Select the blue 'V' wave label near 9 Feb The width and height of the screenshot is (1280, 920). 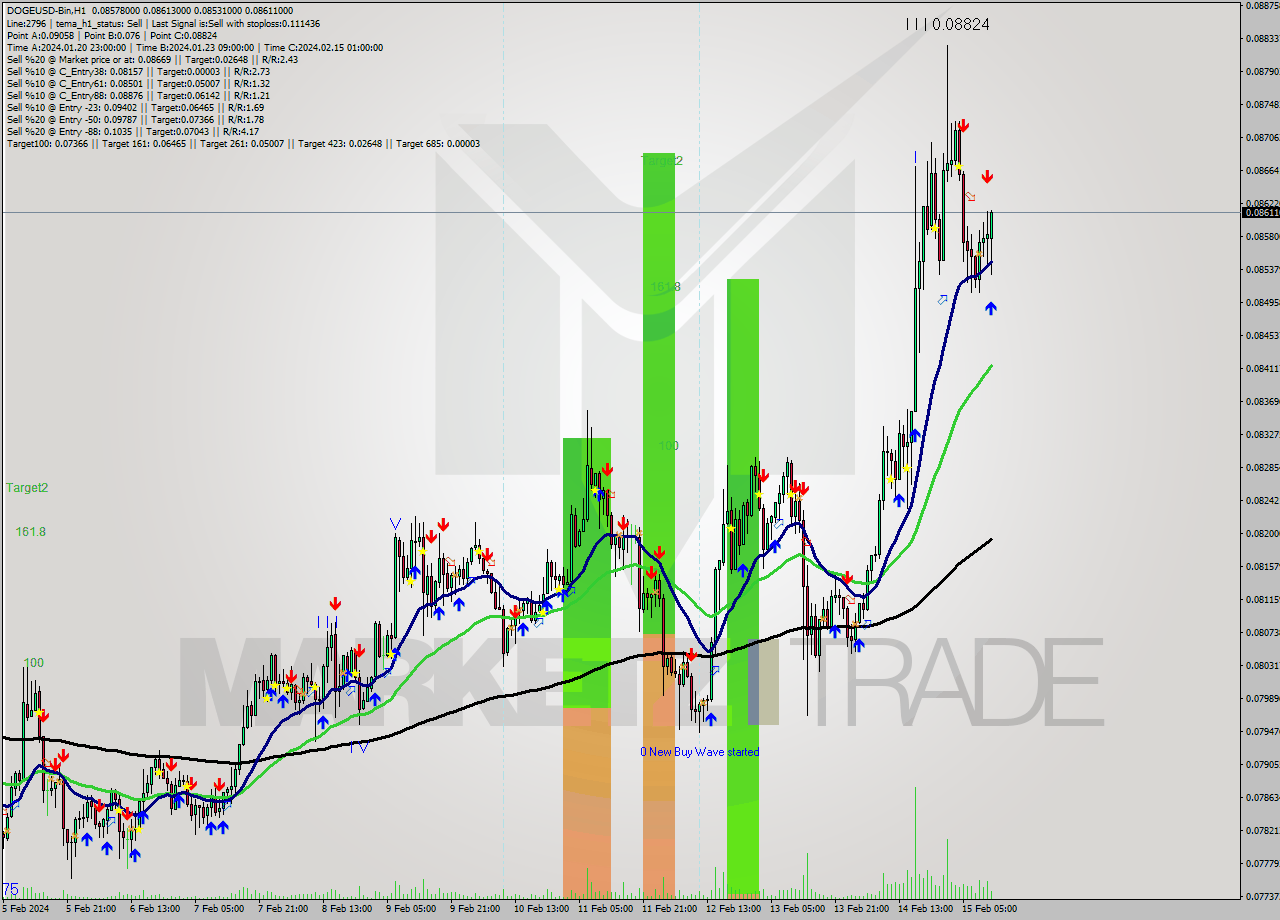(395, 523)
